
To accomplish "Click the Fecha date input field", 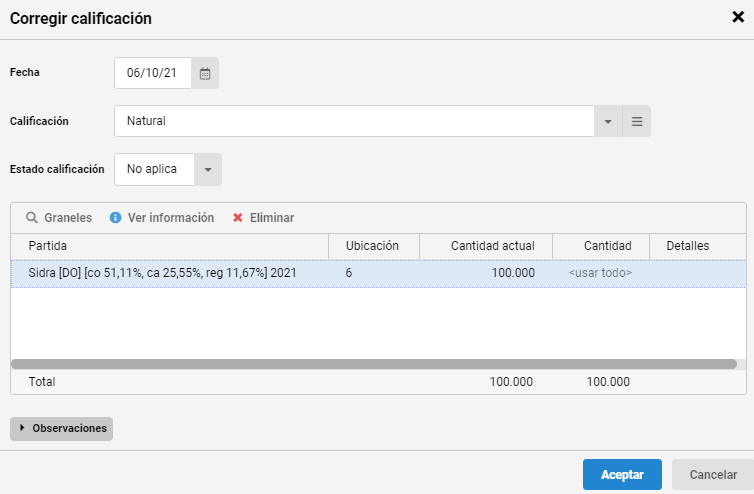I will tap(153, 73).
